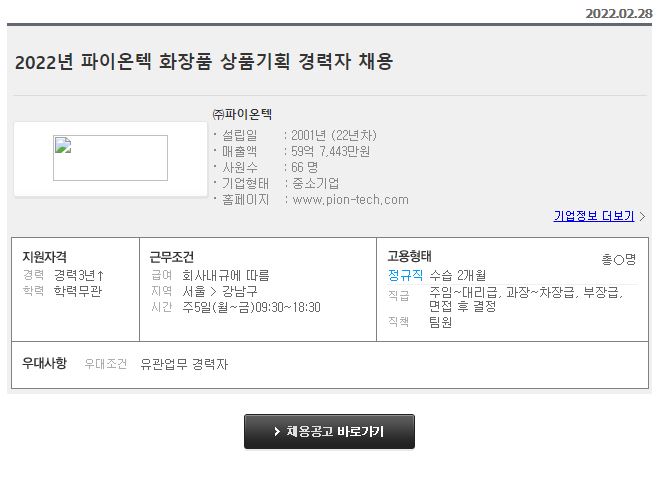This screenshot has width=660, height=488.
Task: Click the location text 서울 > 강남구
Action: (x=220, y=291)
